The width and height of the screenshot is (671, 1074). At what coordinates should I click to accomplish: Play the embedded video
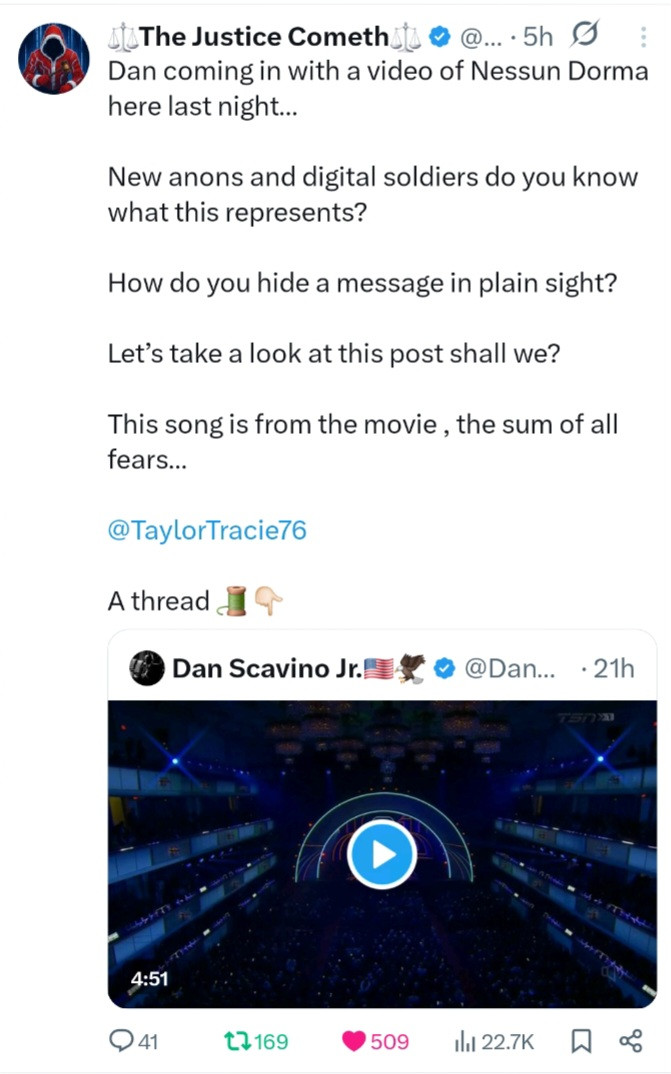[x=381, y=853]
